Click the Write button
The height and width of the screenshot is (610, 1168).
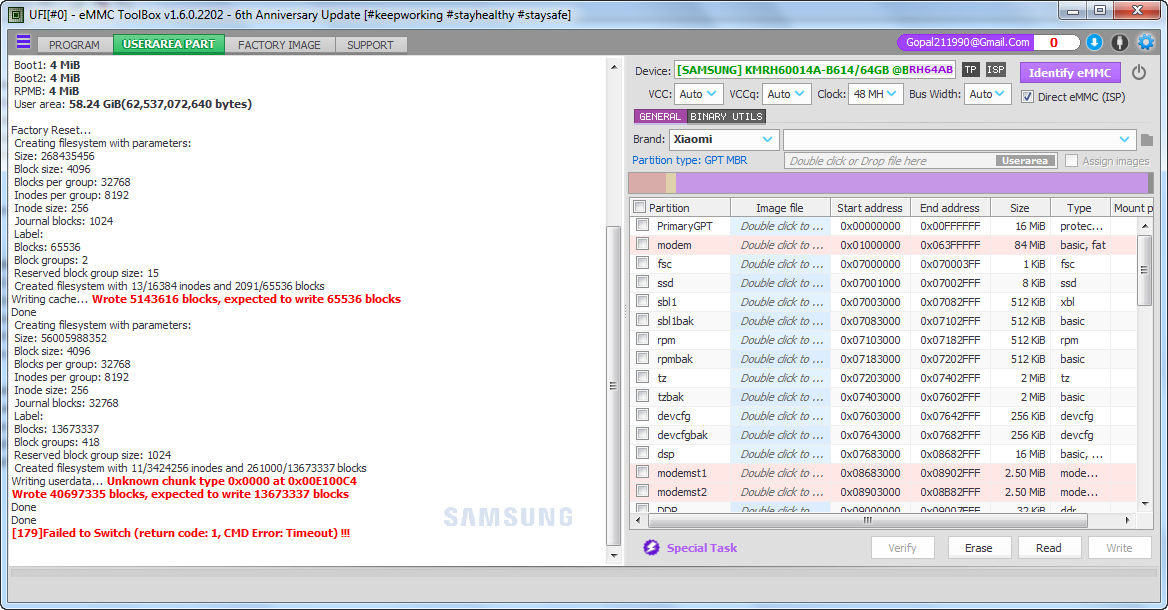click(1119, 547)
